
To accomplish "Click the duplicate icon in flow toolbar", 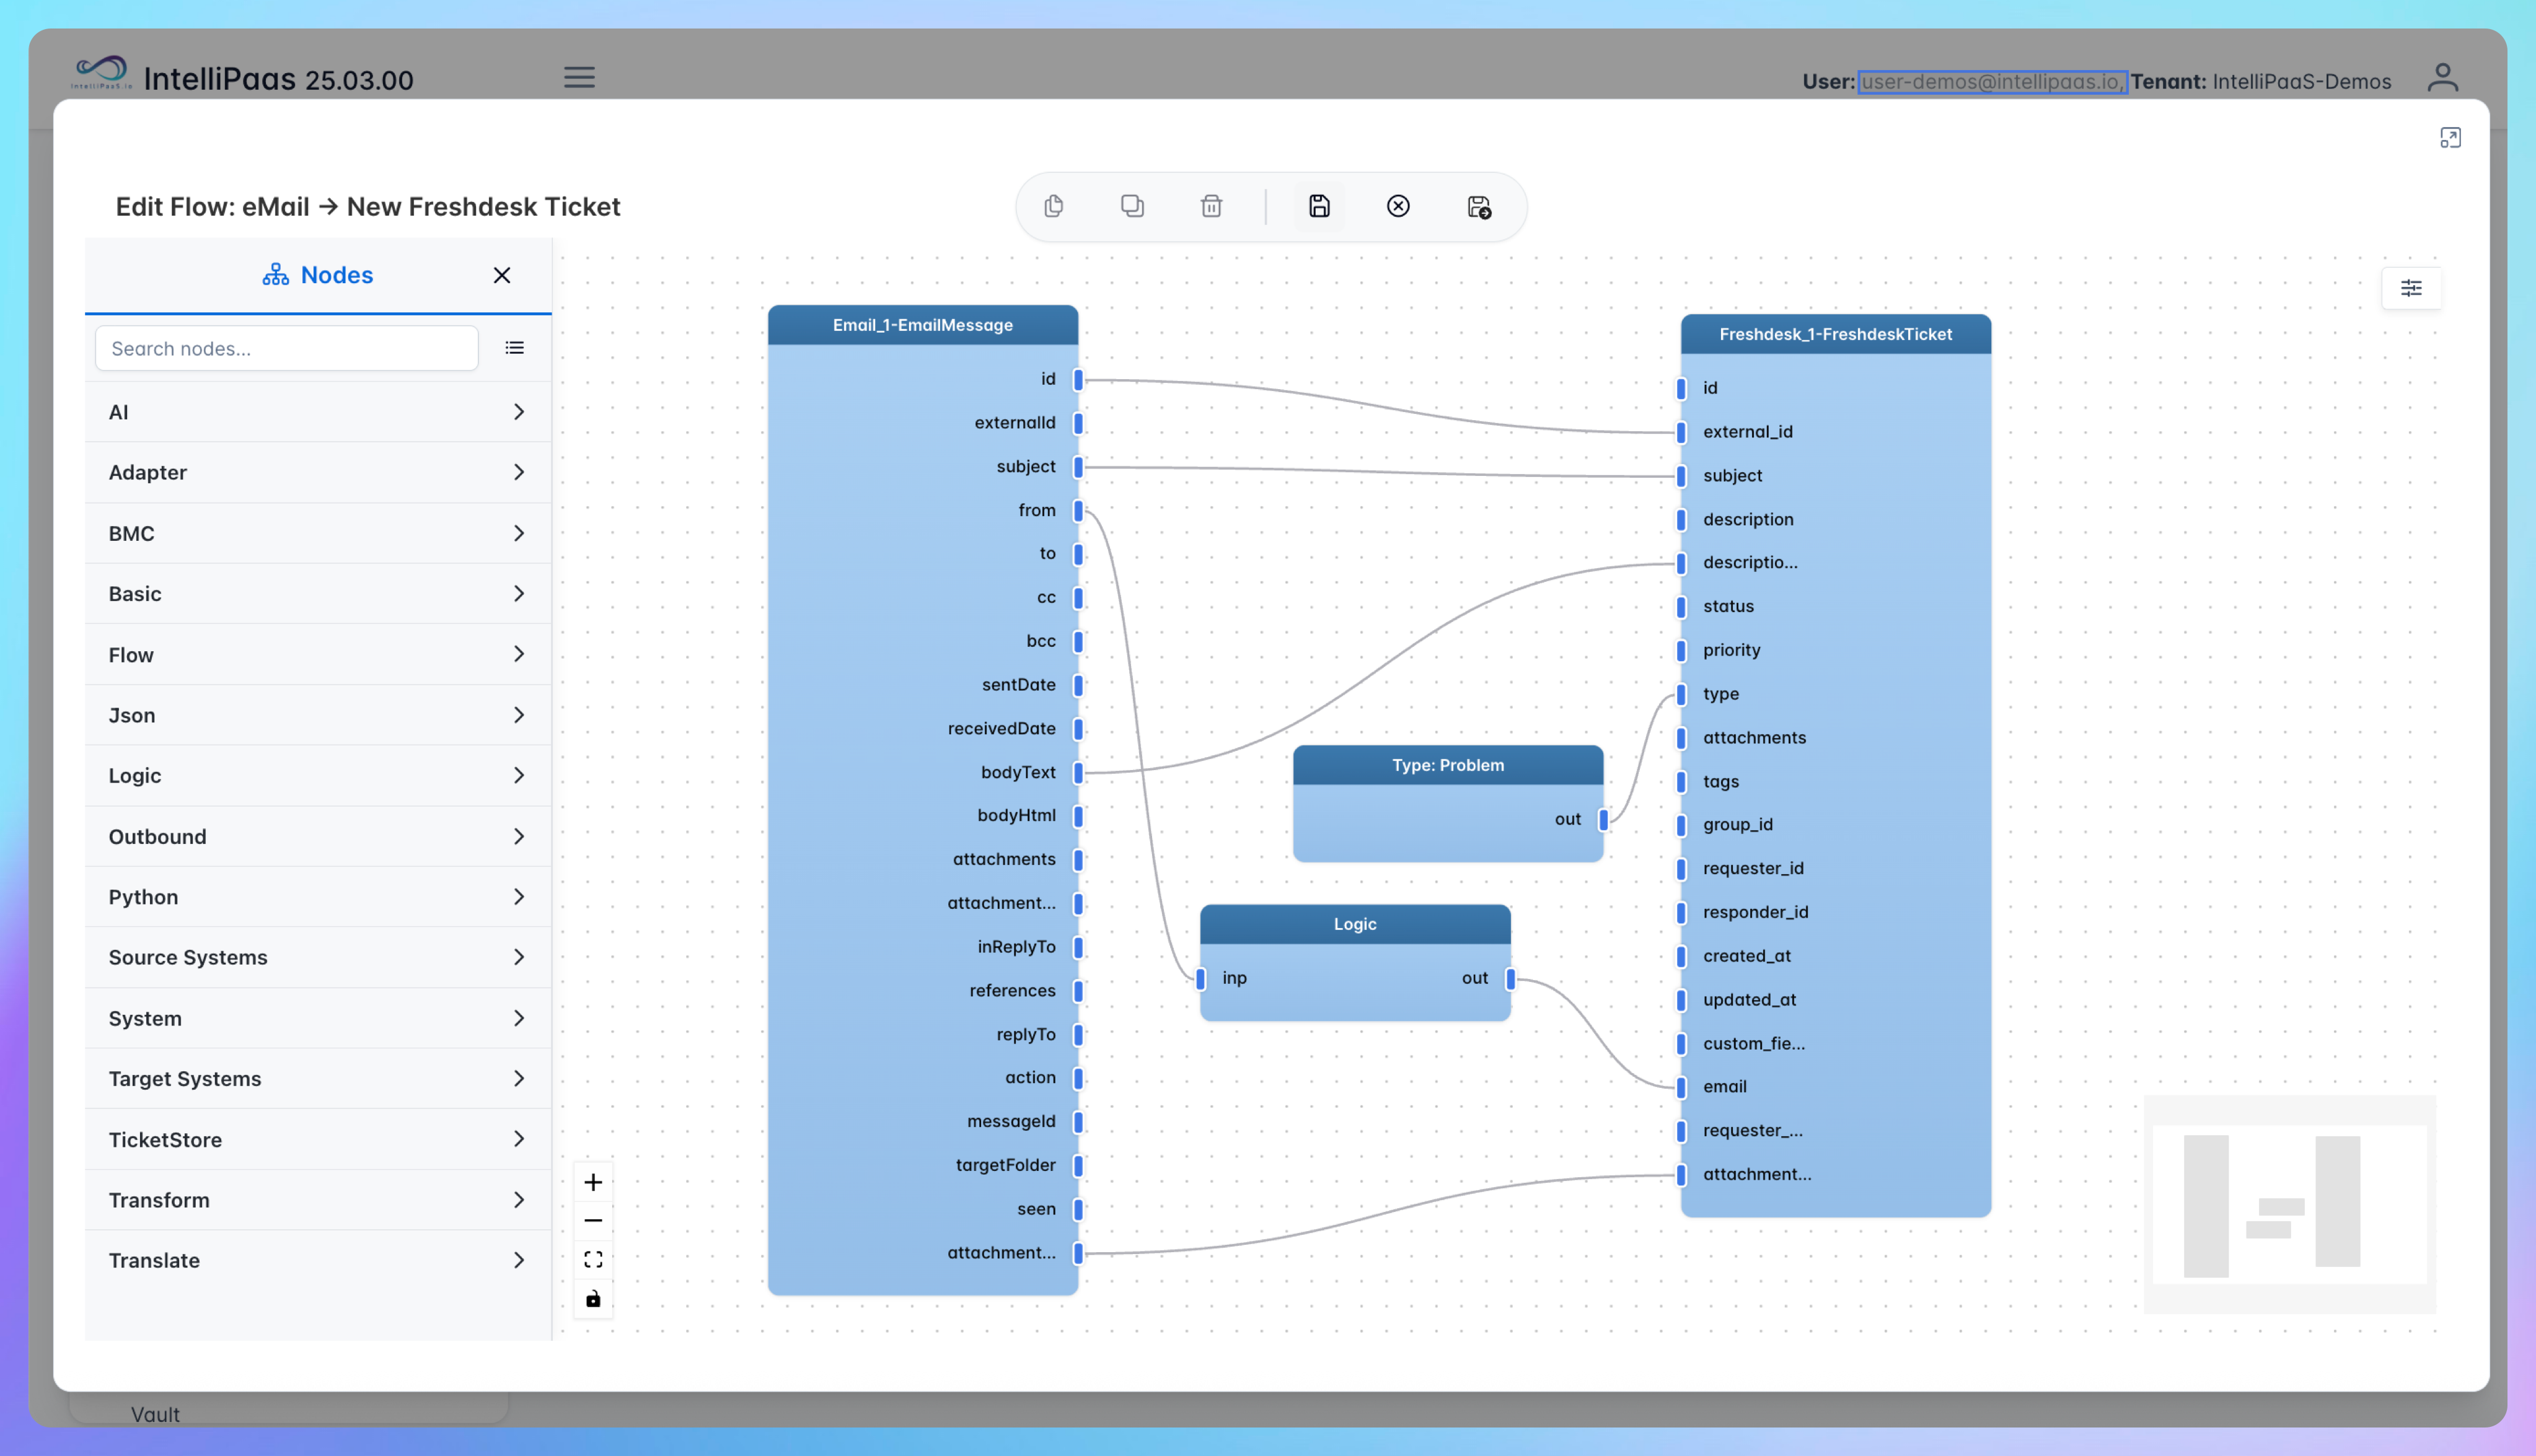I will click(x=1132, y=206).
